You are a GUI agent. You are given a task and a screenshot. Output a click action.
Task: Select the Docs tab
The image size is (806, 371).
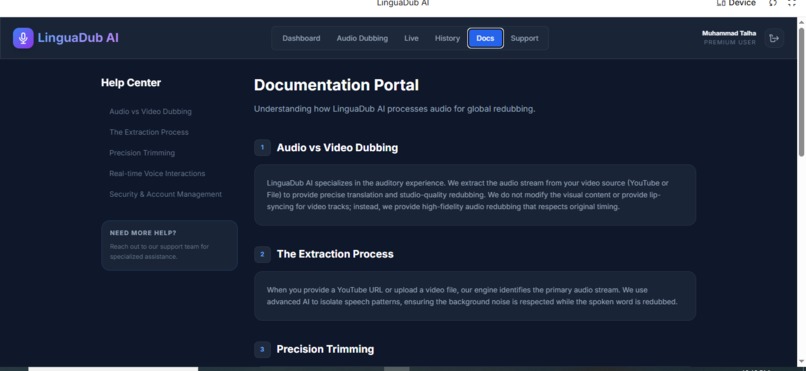click(485, 38)
